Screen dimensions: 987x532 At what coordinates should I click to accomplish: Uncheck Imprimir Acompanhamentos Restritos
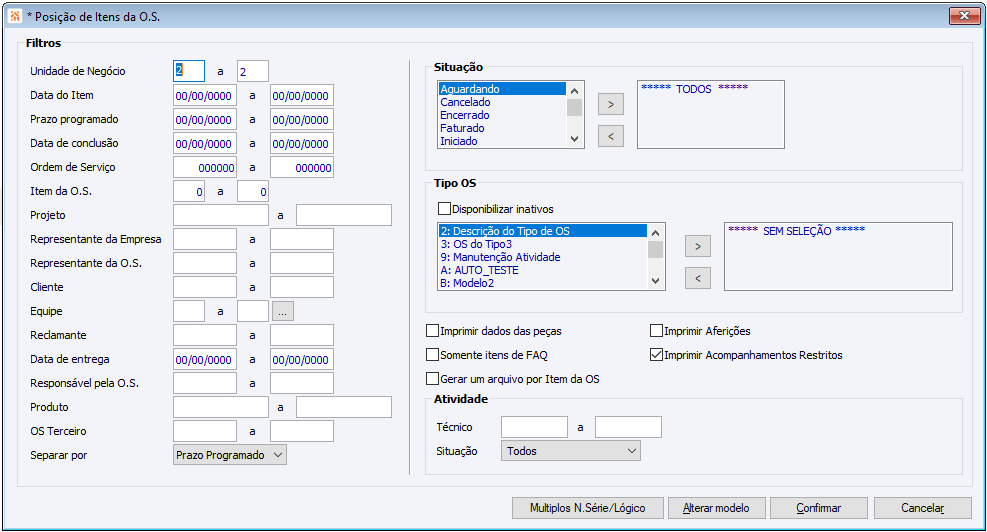(x=657, y=355)
